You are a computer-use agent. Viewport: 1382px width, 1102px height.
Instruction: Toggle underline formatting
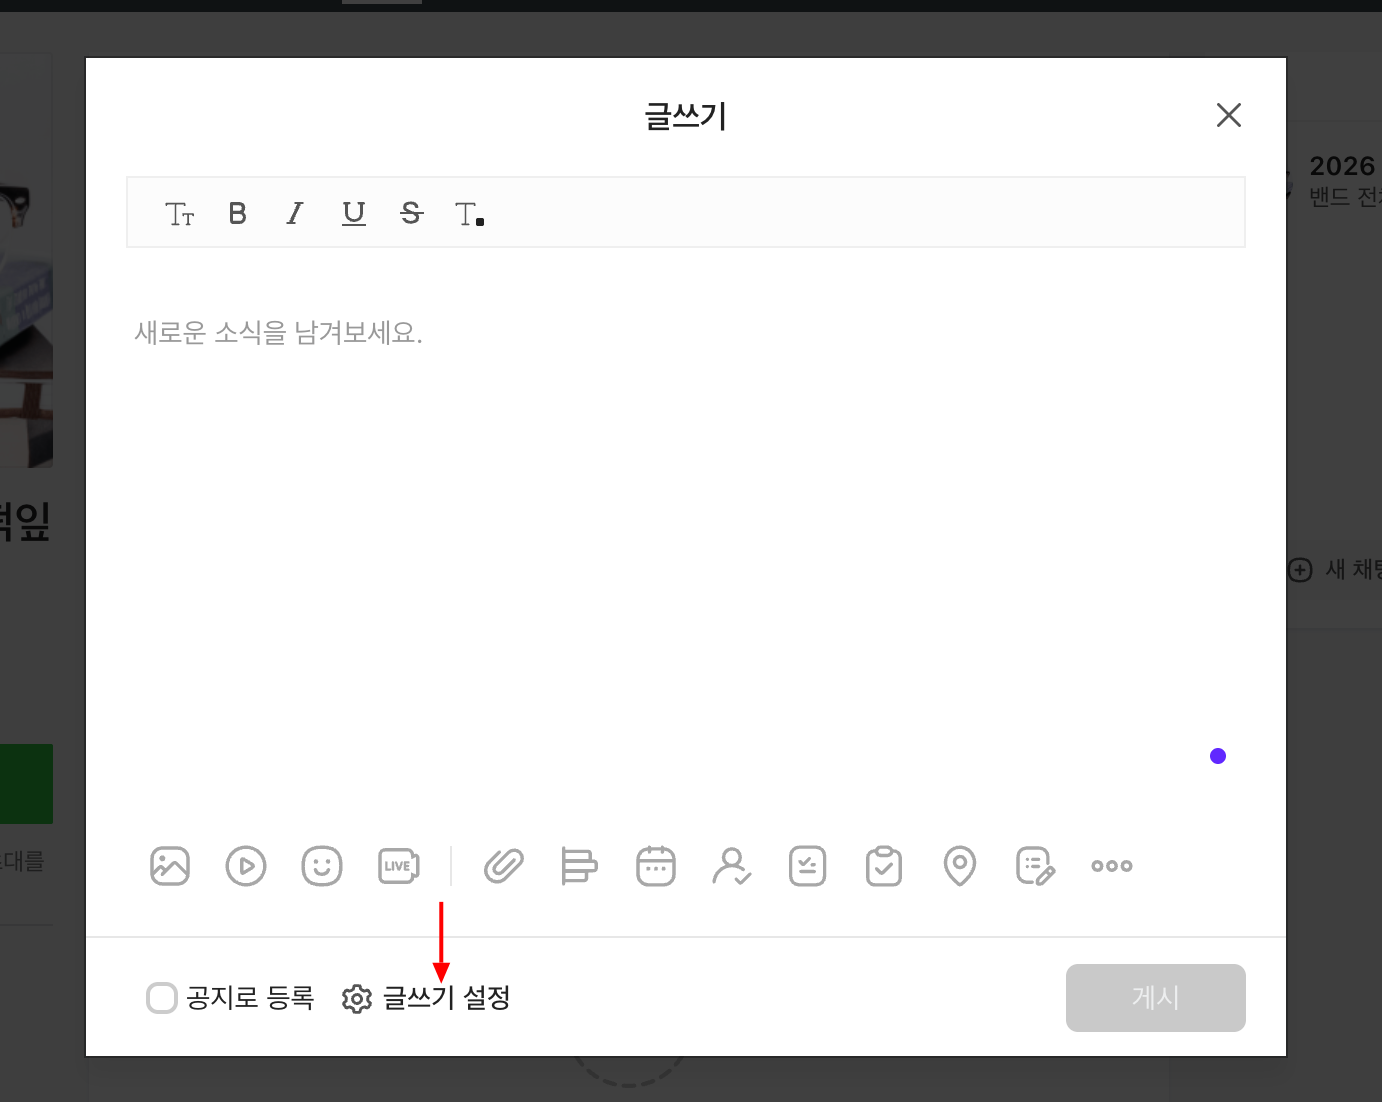point(354,213)
